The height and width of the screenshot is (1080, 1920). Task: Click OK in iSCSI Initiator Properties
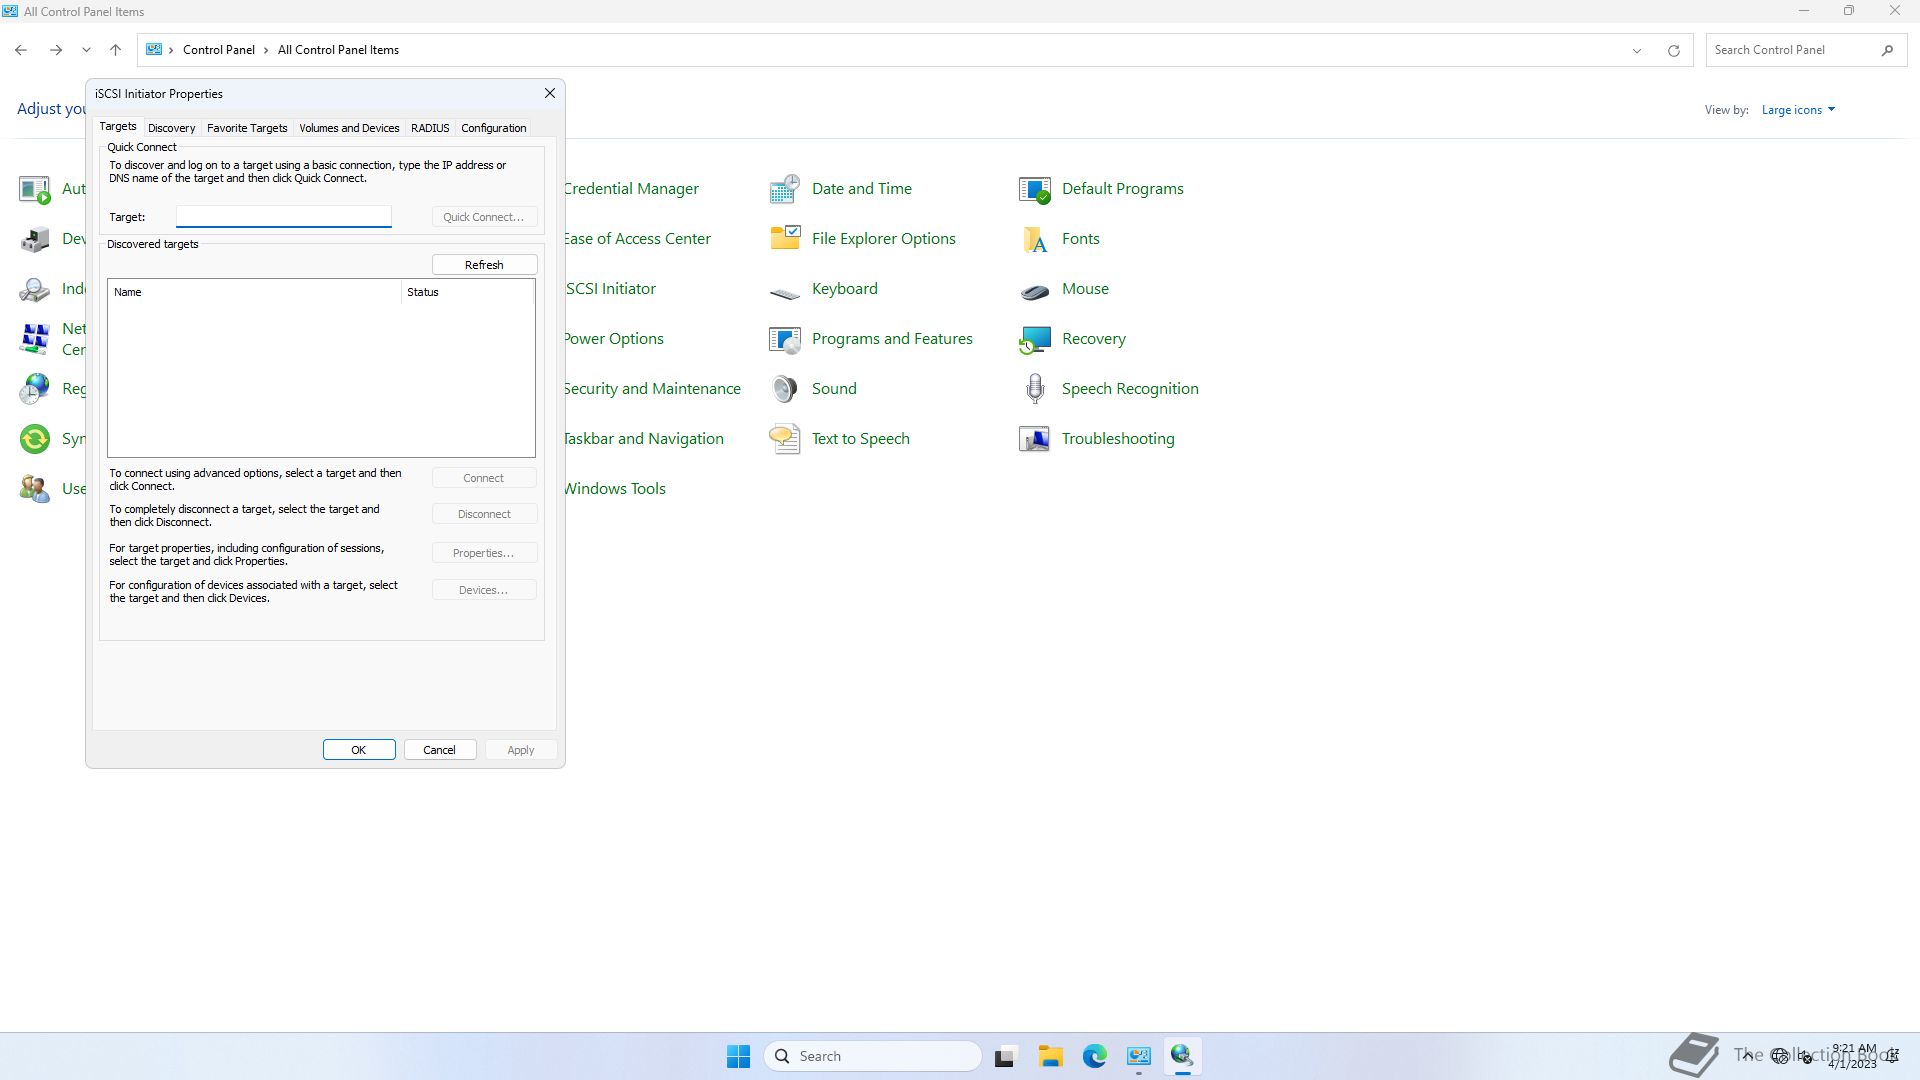pyautogui.click(x=359, y=750)
